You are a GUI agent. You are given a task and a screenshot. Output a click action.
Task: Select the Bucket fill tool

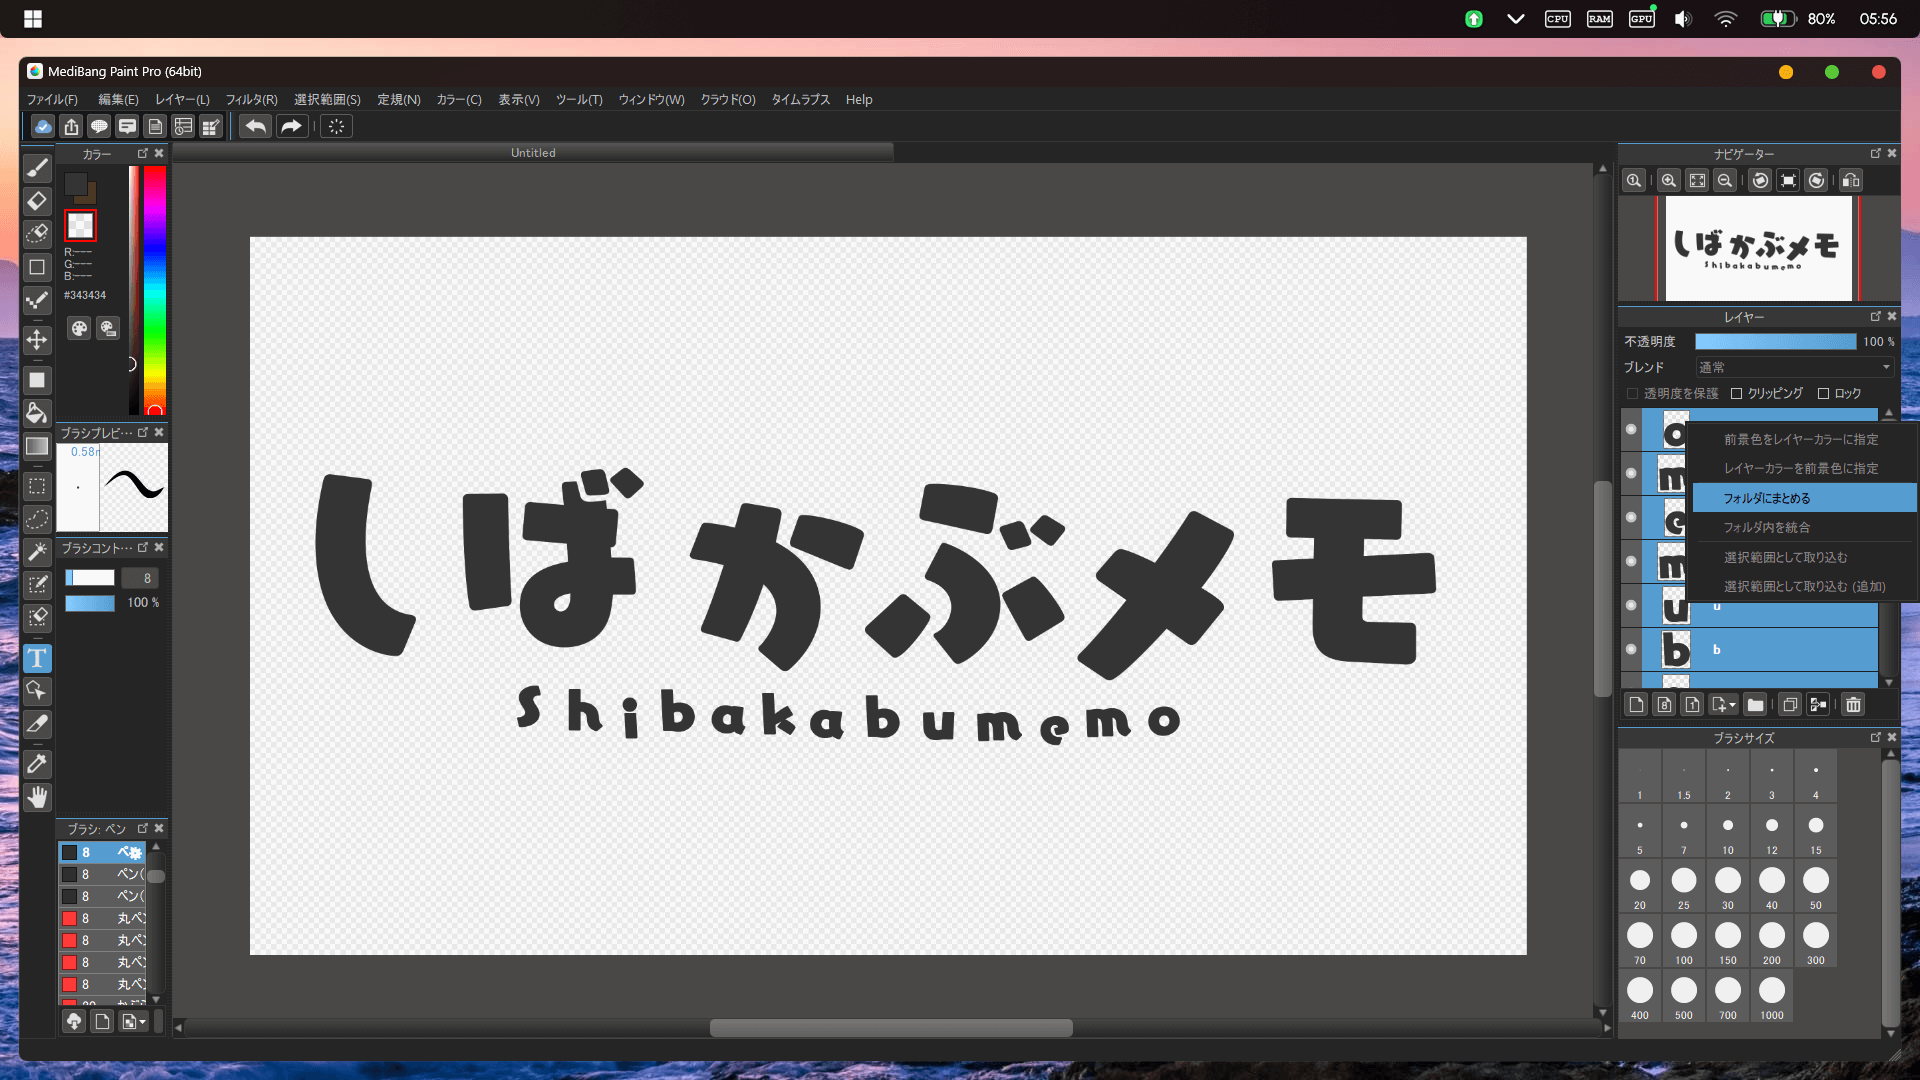pyautogui.click(x=37, y=413)
